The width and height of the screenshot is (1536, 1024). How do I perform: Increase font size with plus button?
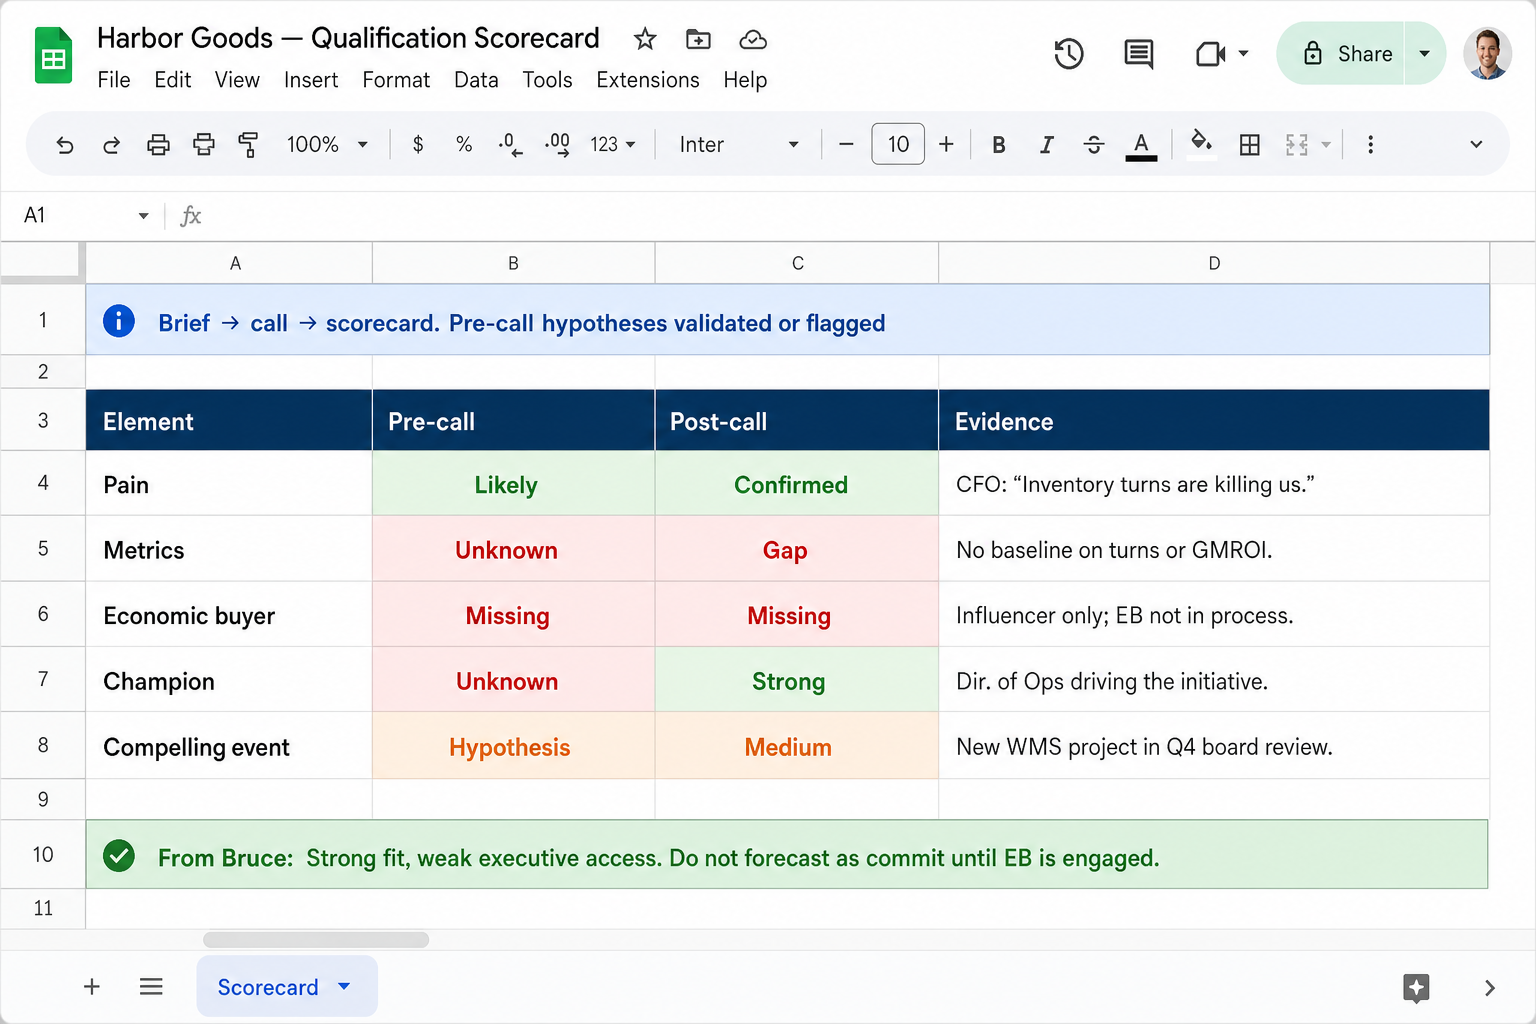[x=946, y=145]
